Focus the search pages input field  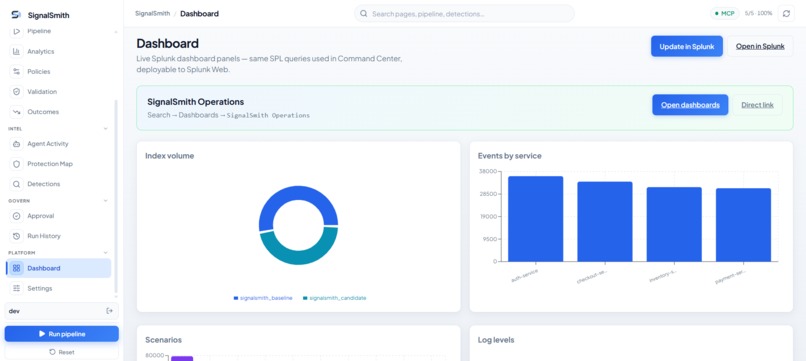(x=464, y=14)
